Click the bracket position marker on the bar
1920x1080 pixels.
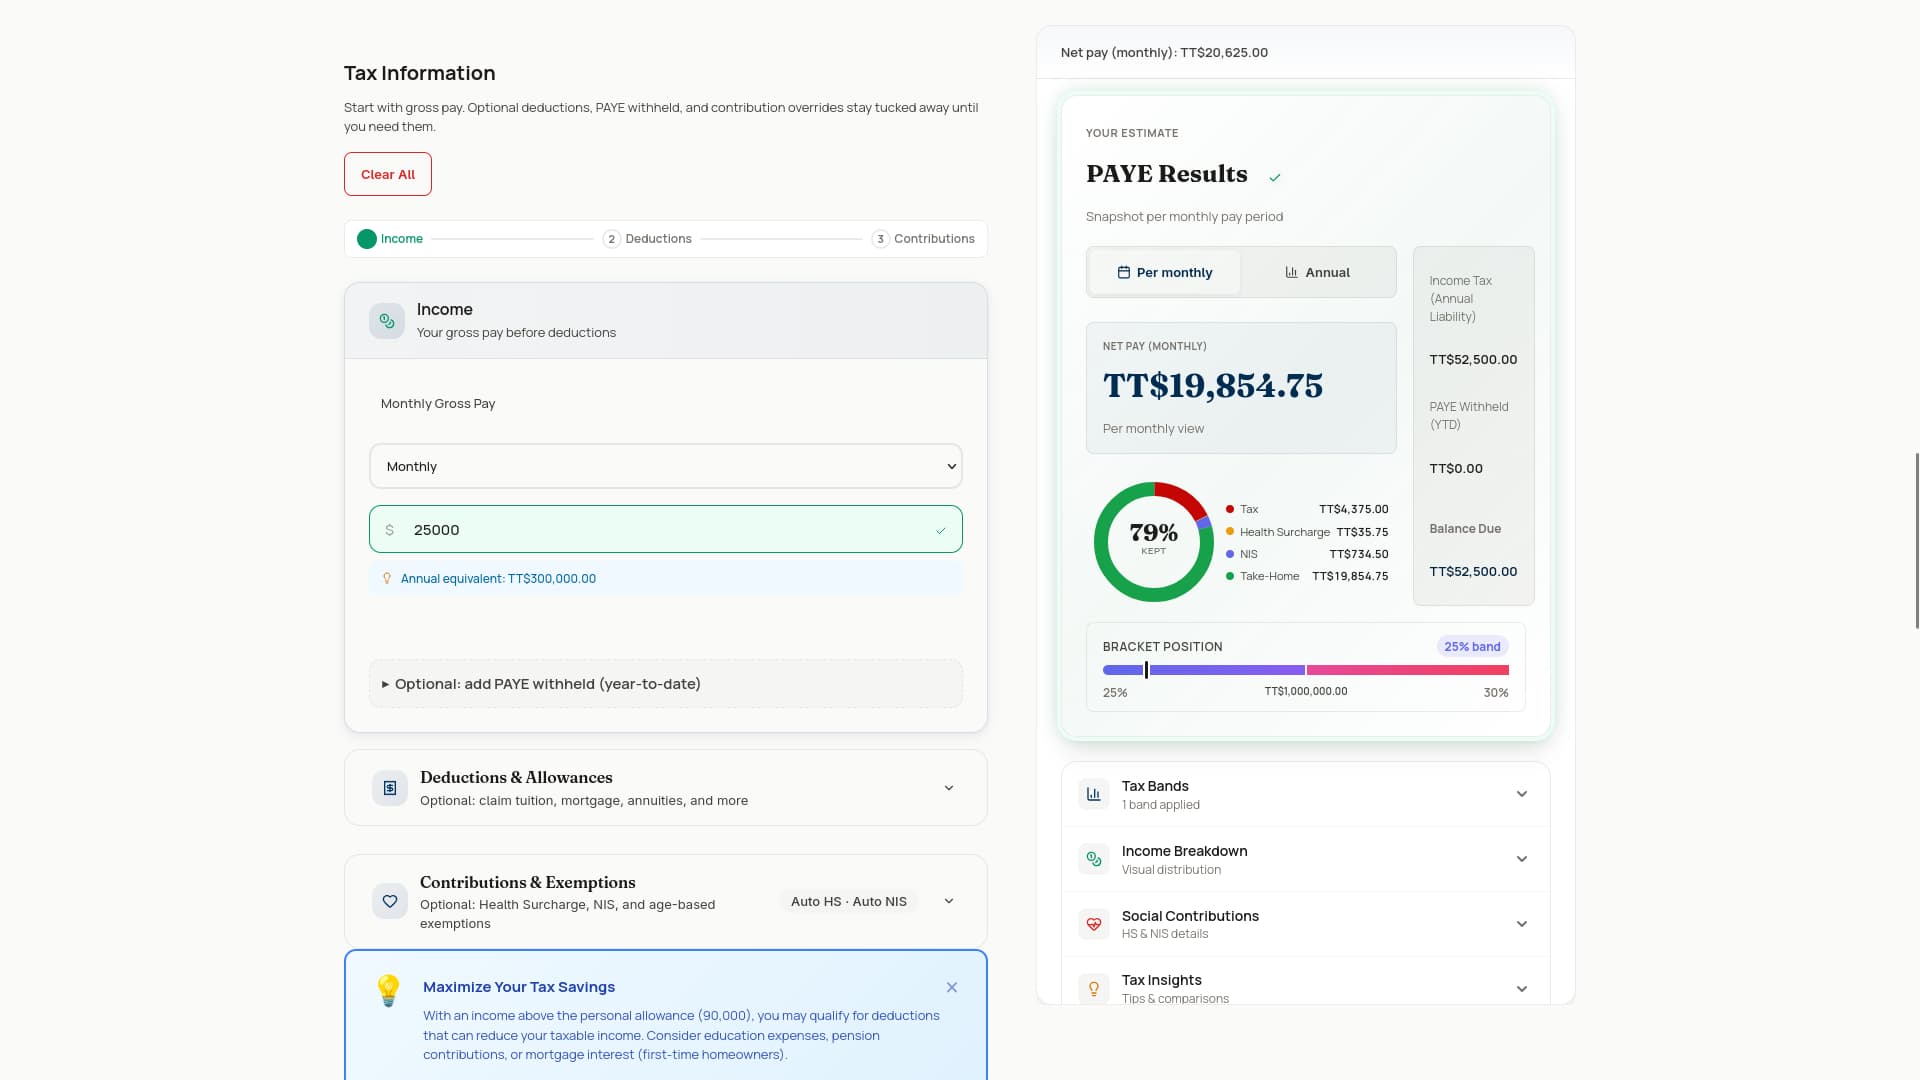click(x=1146, y=670)
